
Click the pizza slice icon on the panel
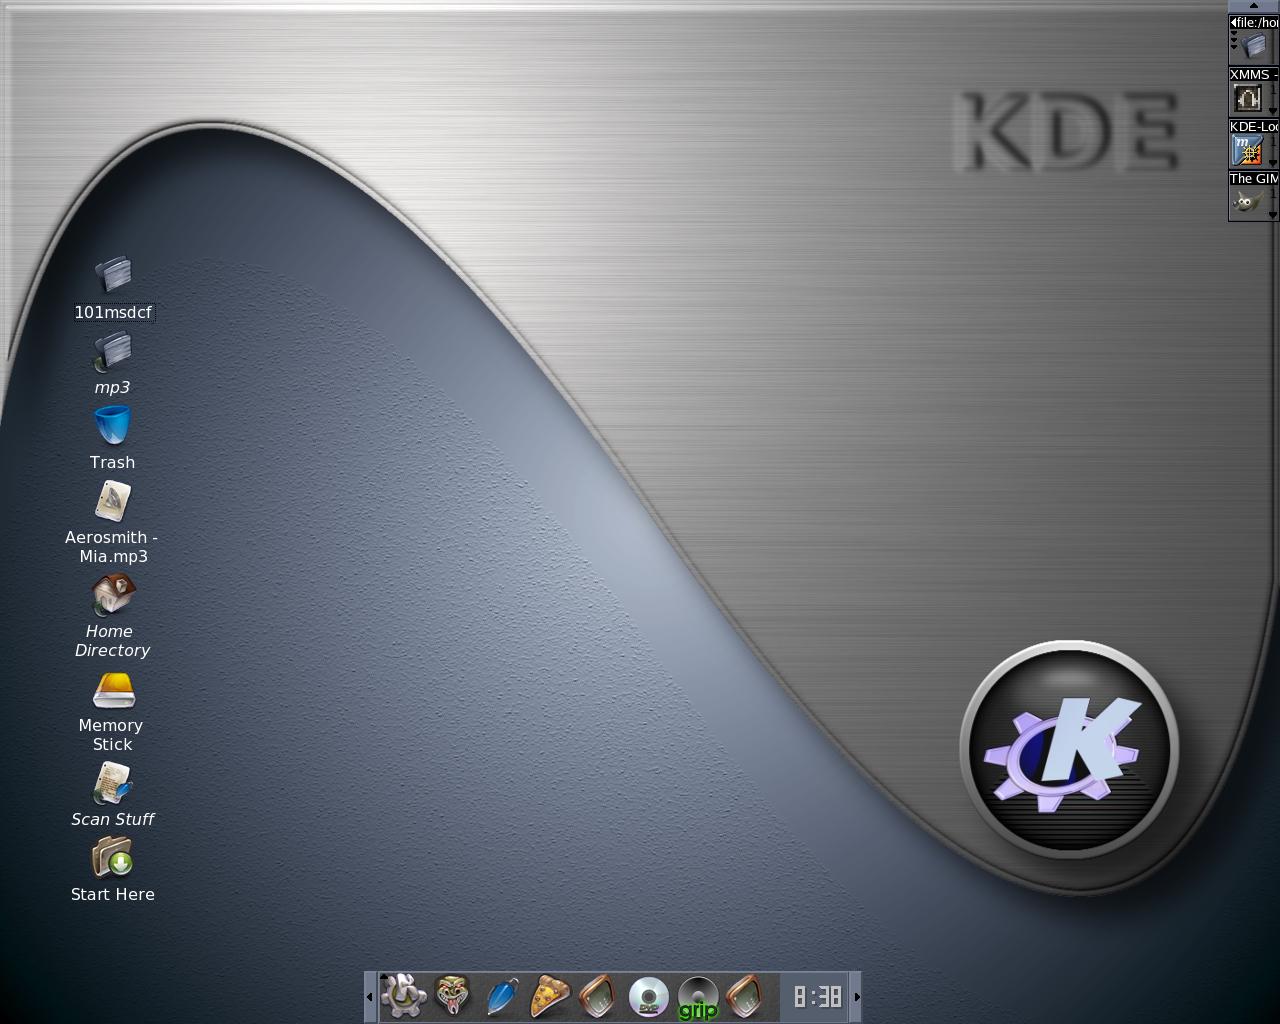tap(551, 996)
